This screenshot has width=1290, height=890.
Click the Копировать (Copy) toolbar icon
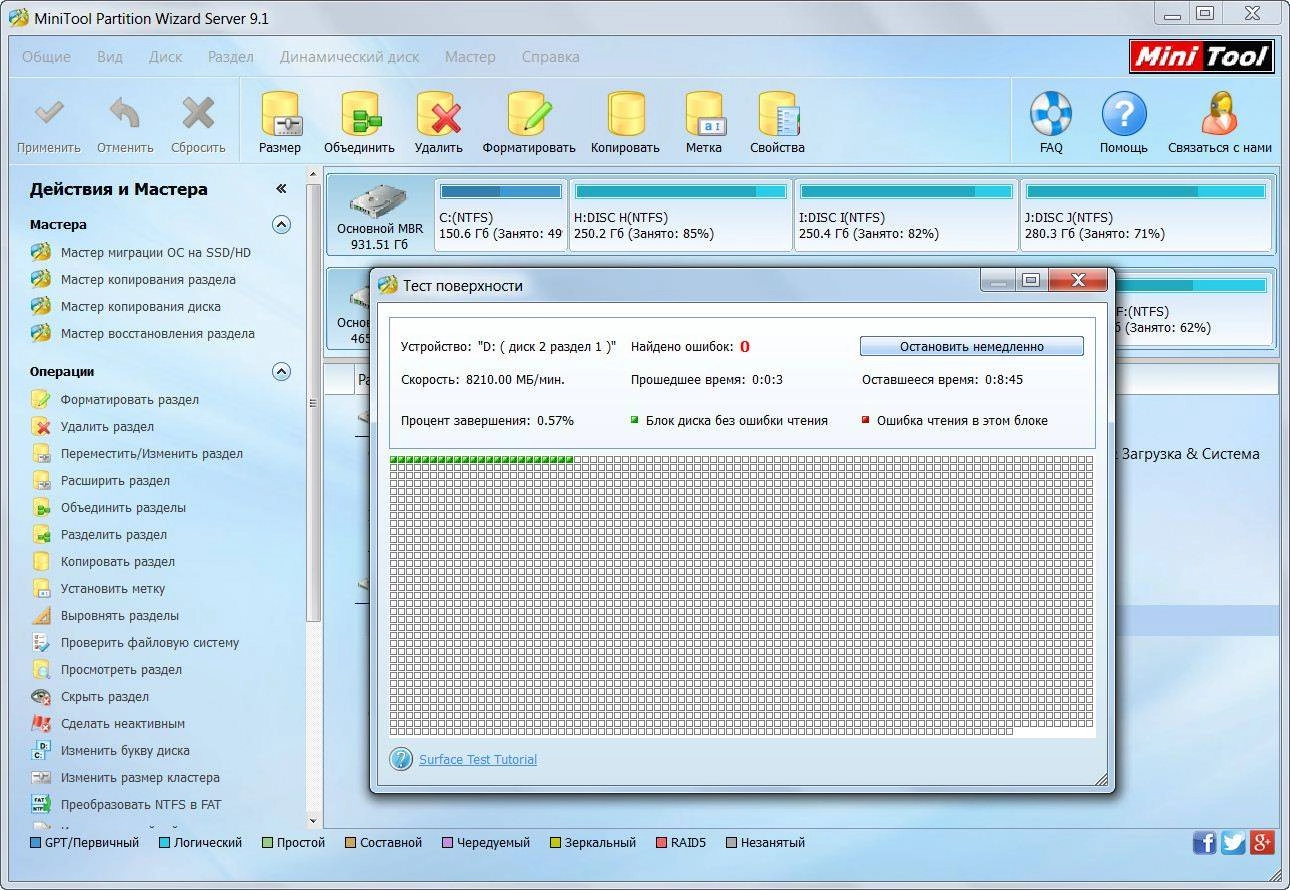point(626,114)
